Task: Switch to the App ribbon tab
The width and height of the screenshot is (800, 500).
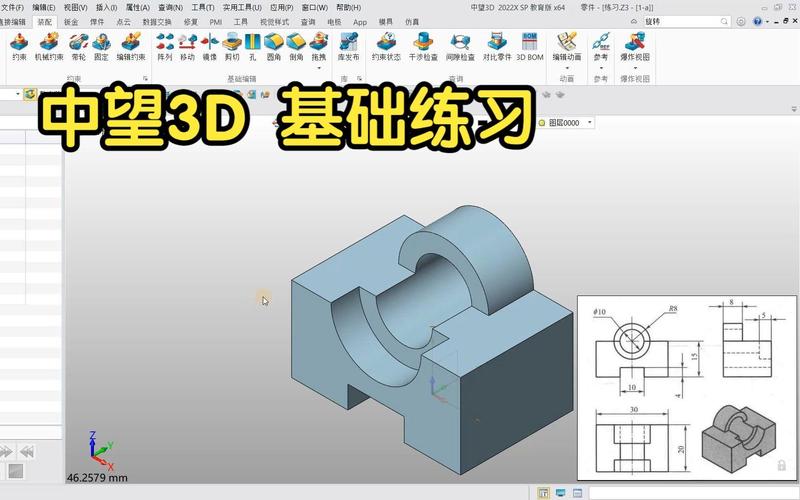Action: coord(360,22)
